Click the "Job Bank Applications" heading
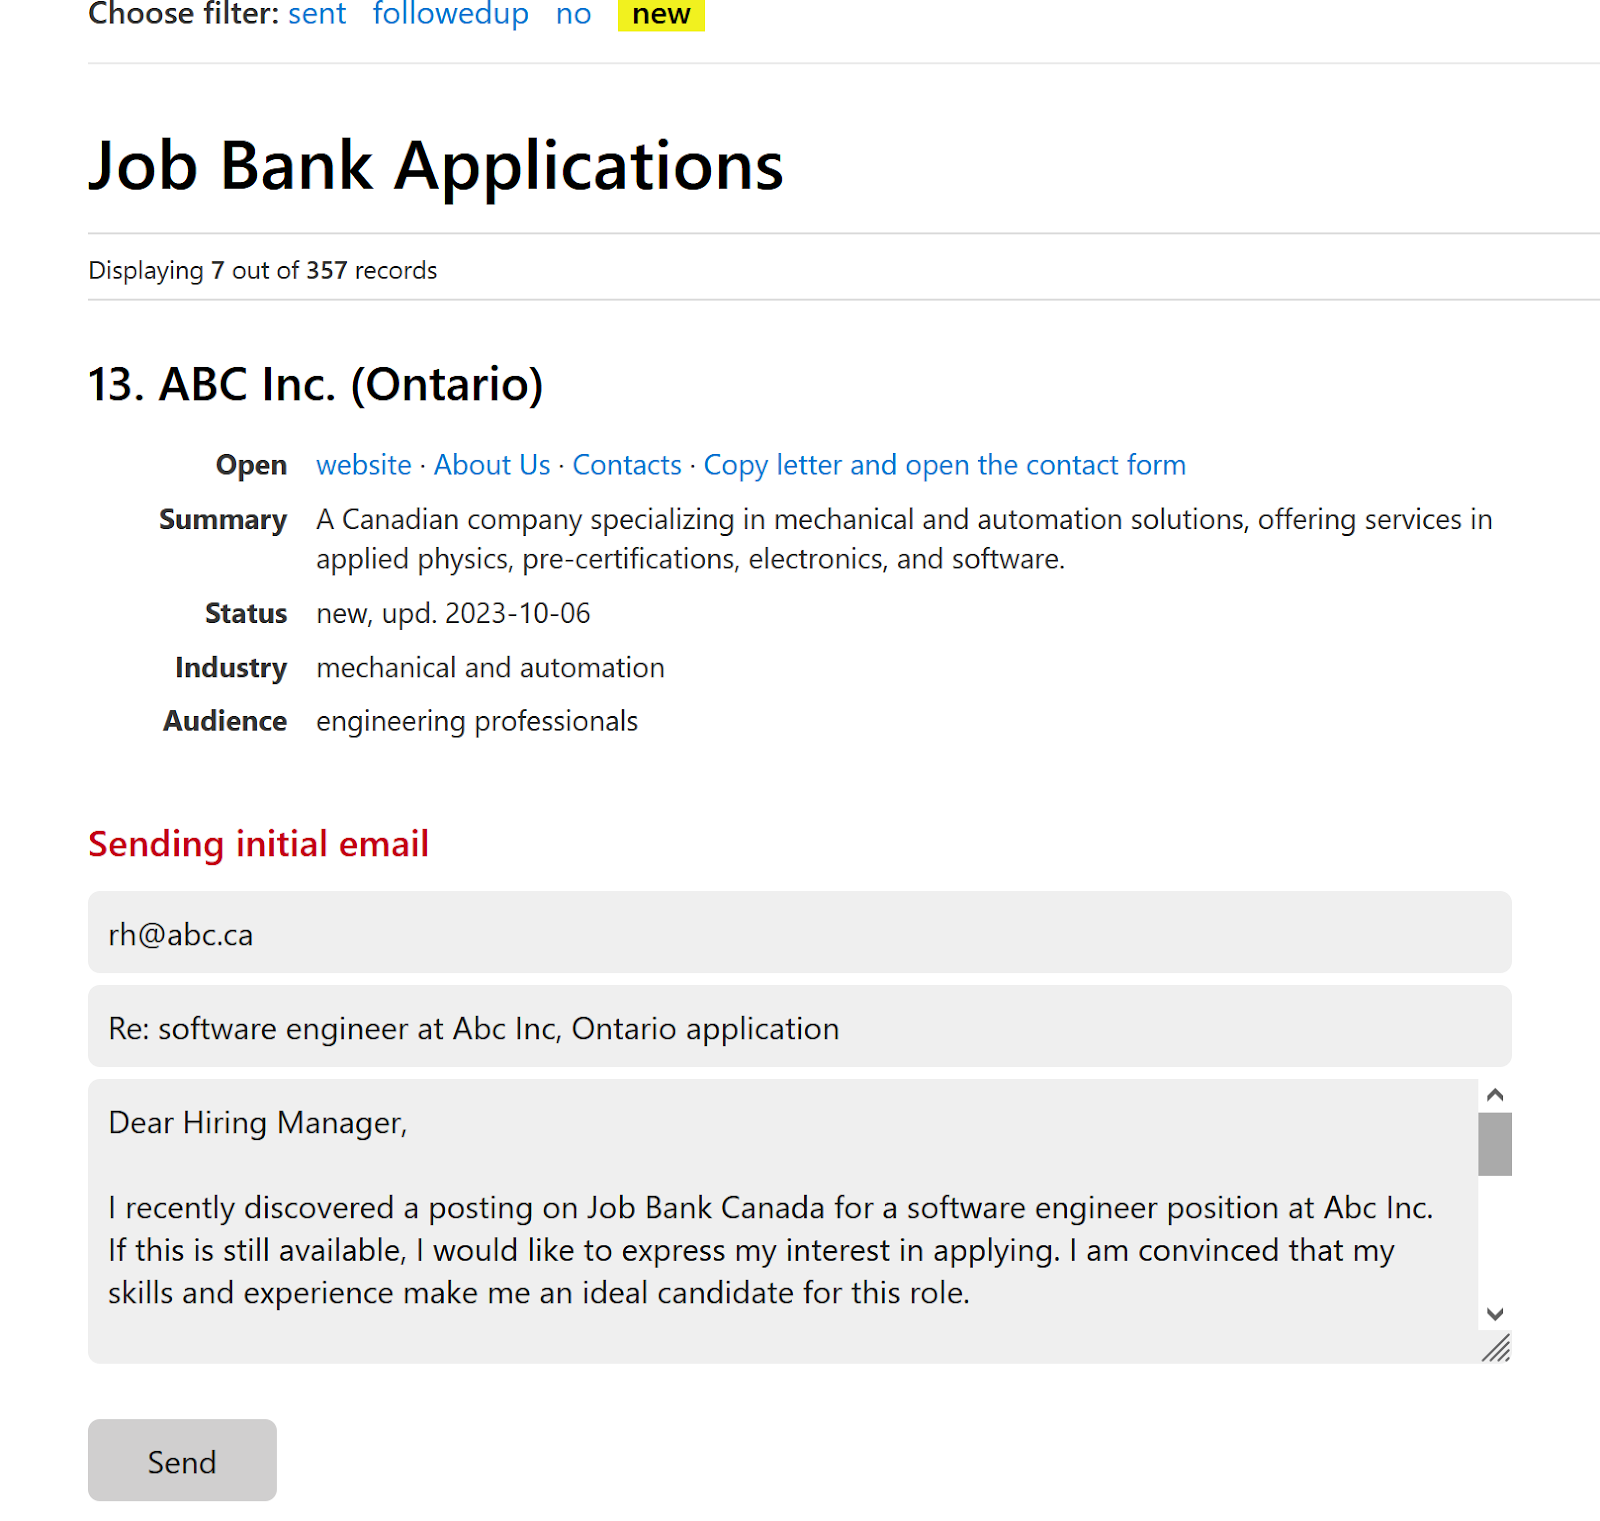This screenshot has height=1521, width=1600. click(436, 165)
